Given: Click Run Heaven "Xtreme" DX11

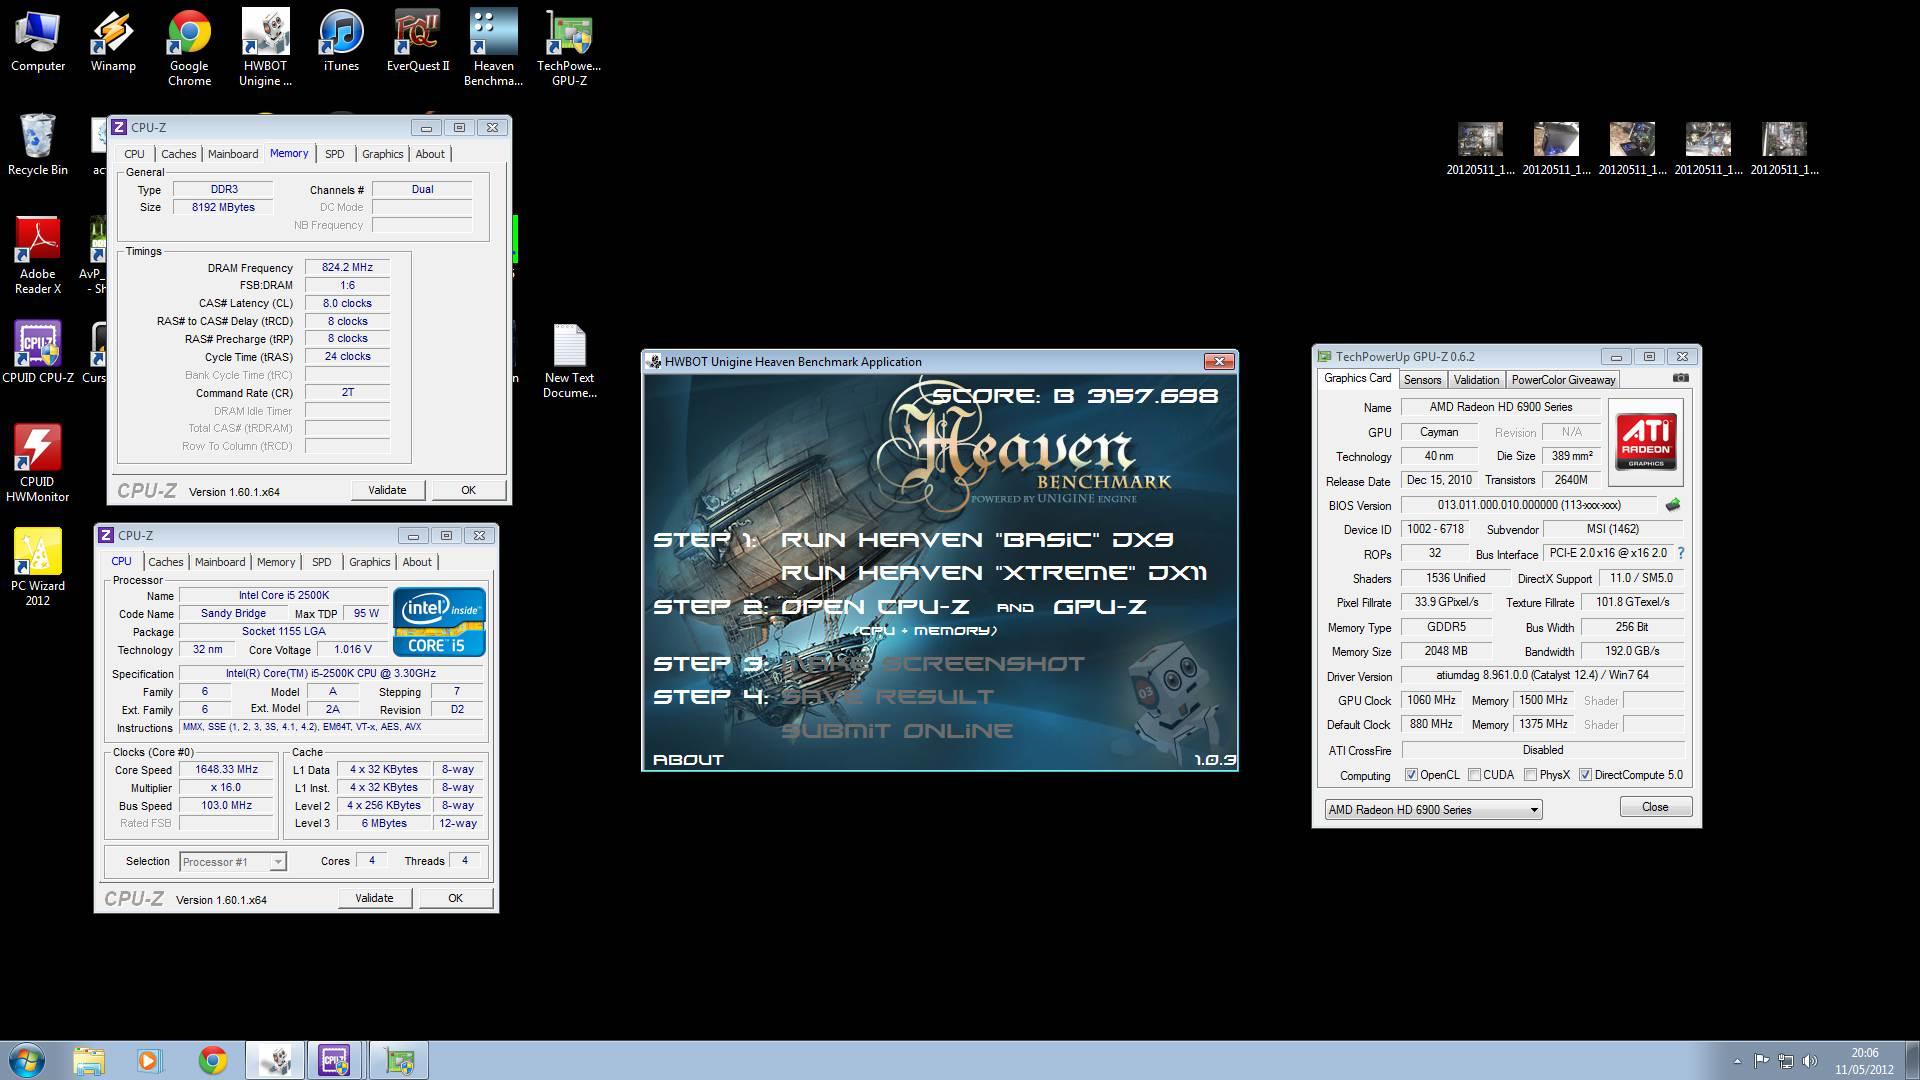Looking at the screenshot, I should pos(994,573).
